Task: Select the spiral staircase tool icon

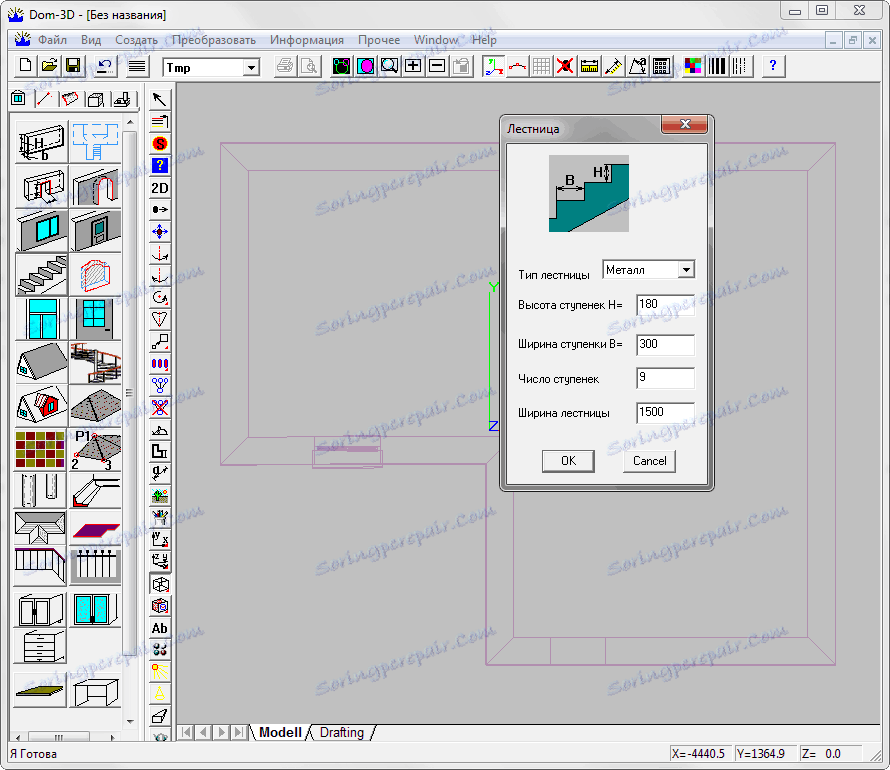Action: pyautogui.click(x=95, y=362)
